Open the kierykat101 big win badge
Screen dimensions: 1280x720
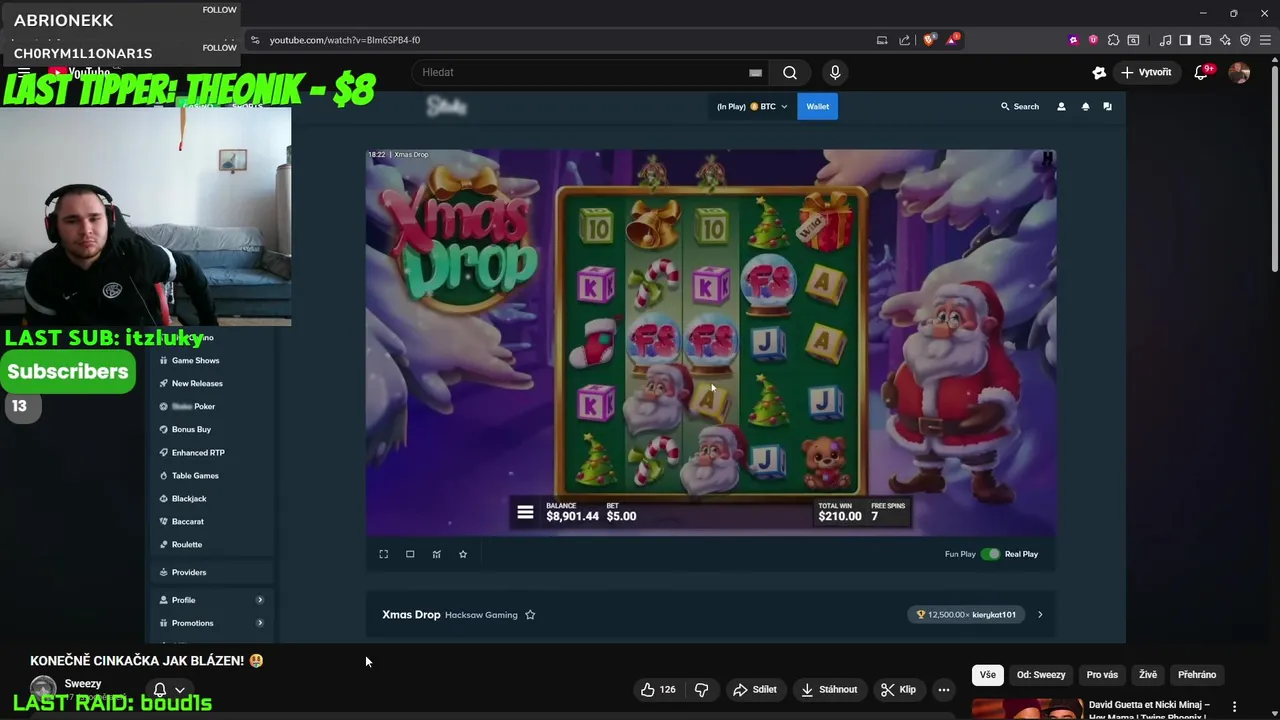[967, 615]
